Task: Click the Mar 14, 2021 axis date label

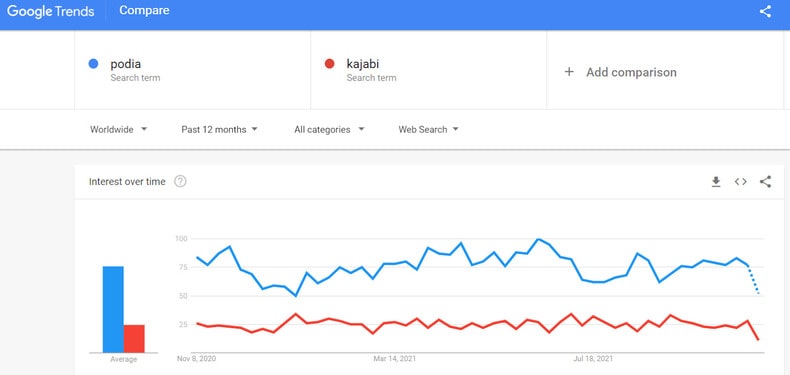Action: click(x=394, y=359)
